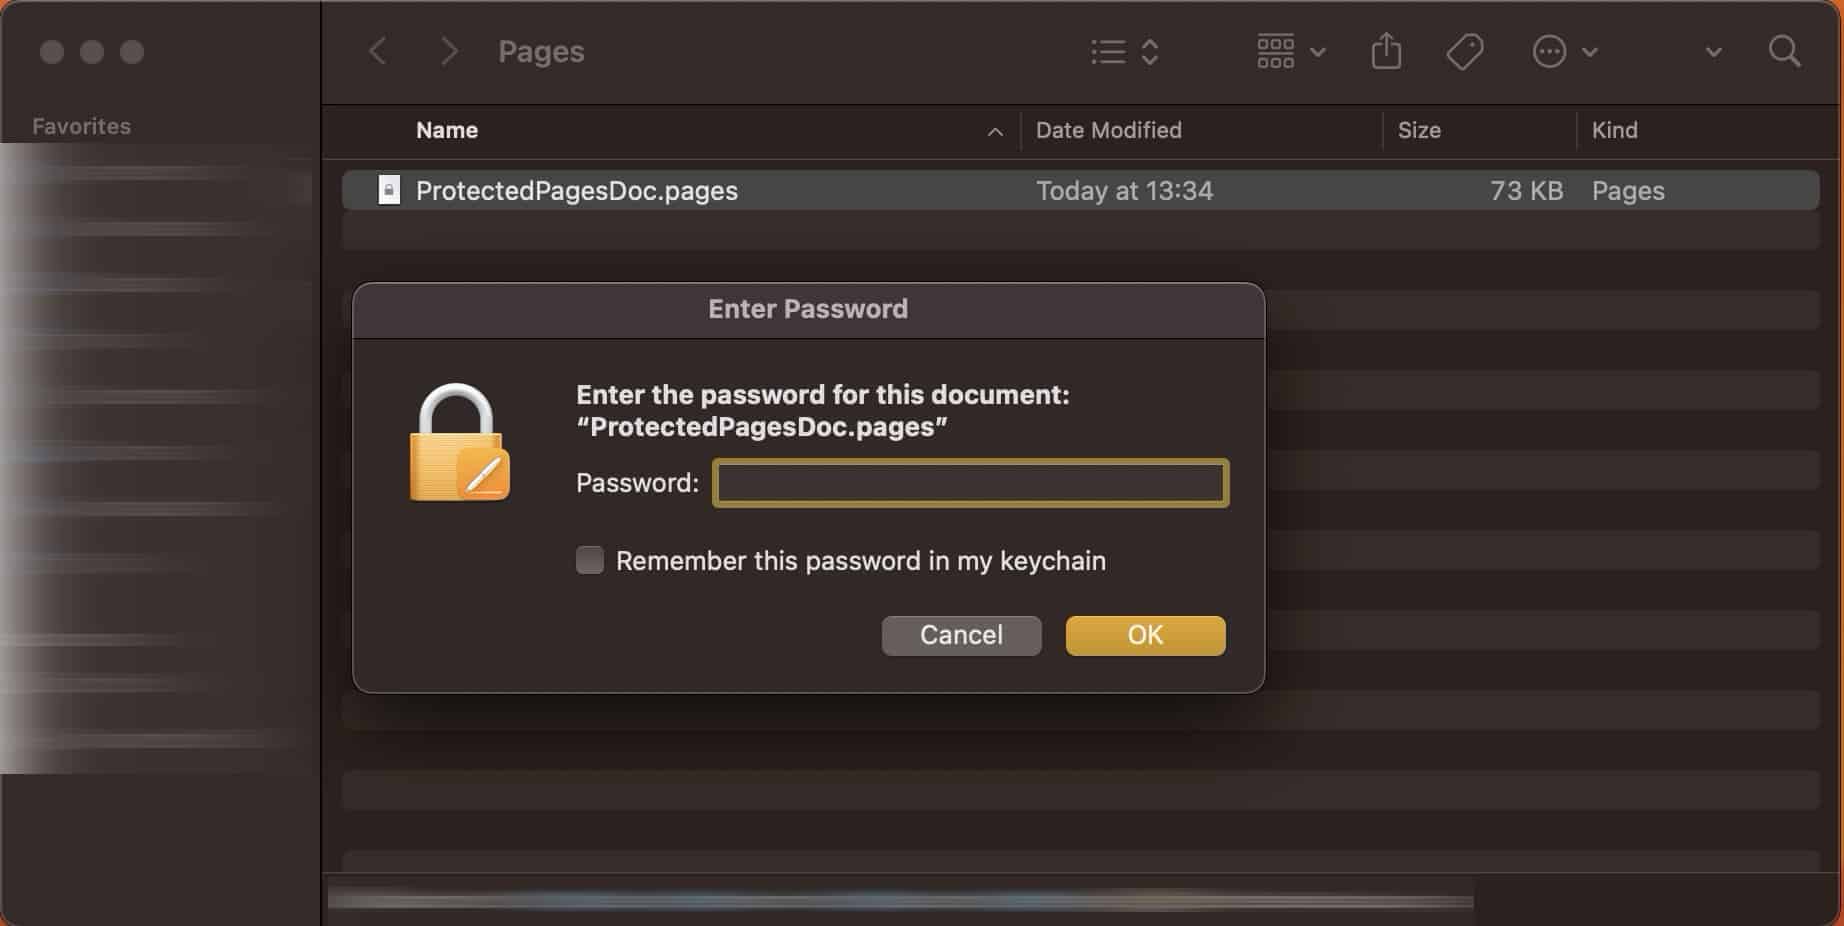Sort by the Name column header

(x=447, y=130)
